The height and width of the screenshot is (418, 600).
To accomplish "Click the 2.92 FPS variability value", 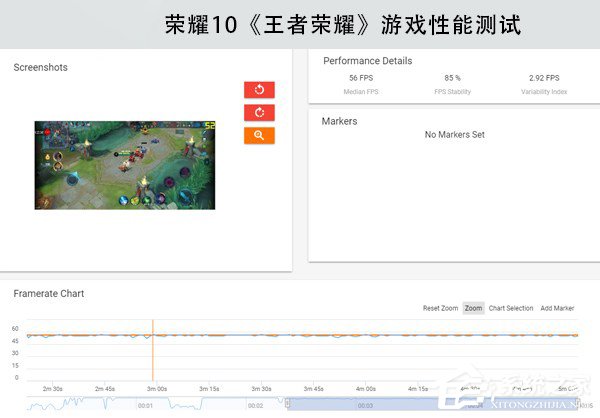I will point(544,78).
